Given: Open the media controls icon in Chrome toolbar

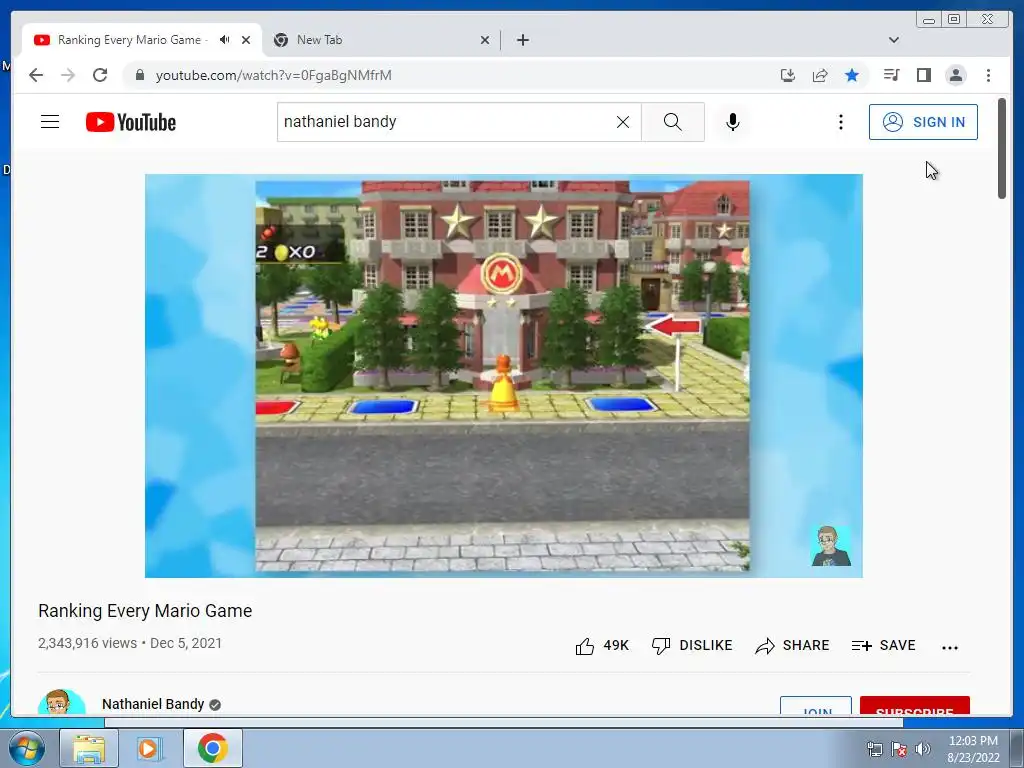Looking at the screenshot, I should point(891,75).
